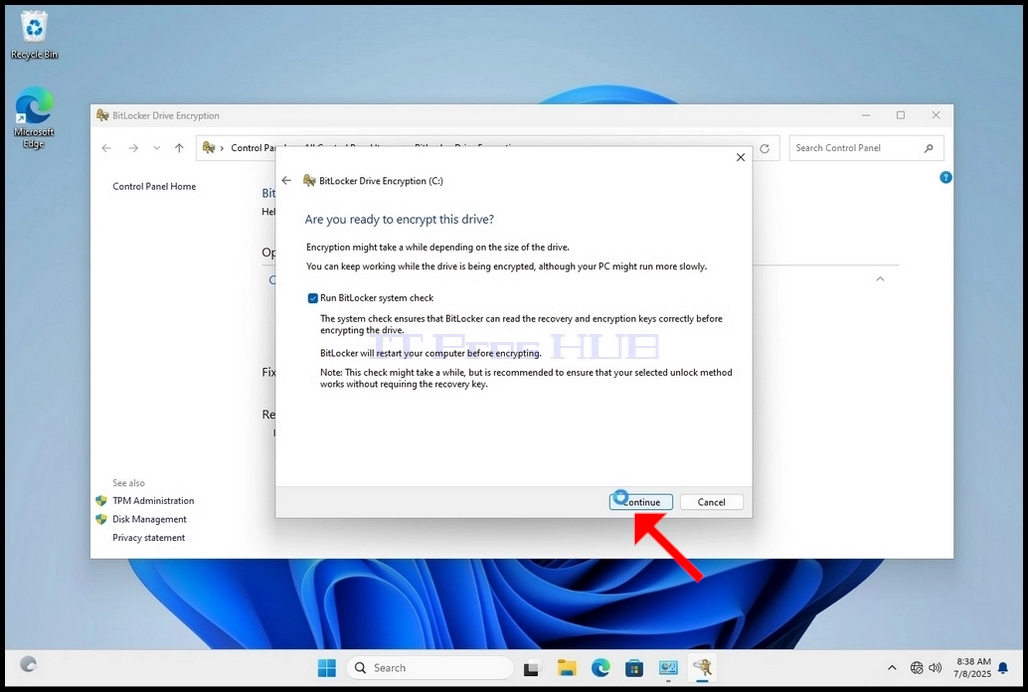Go up one level in Control Panel
This screenshot has height=692, width=1028.
179,148
